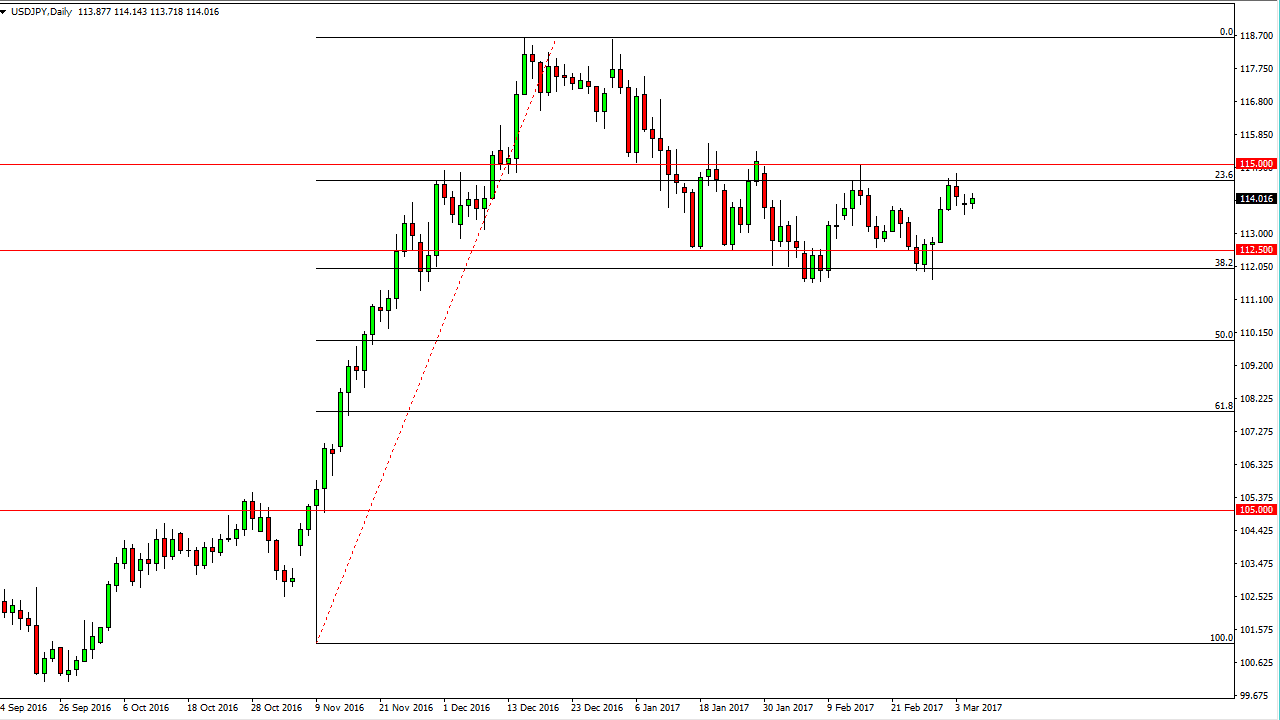
Task: Click the 21 Feb 2017 date label
Action: pyautogui.click(x=917, y=708)
